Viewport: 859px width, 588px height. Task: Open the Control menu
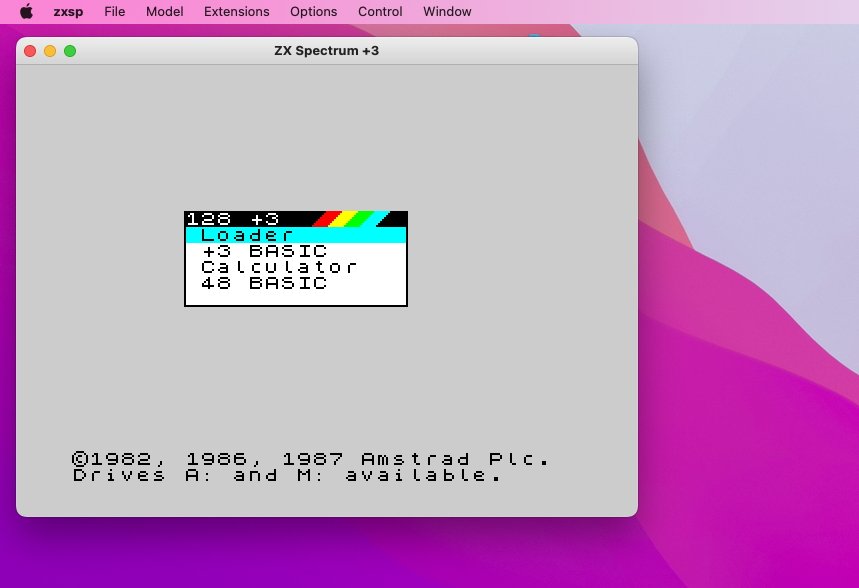click(x=380, y=12)
